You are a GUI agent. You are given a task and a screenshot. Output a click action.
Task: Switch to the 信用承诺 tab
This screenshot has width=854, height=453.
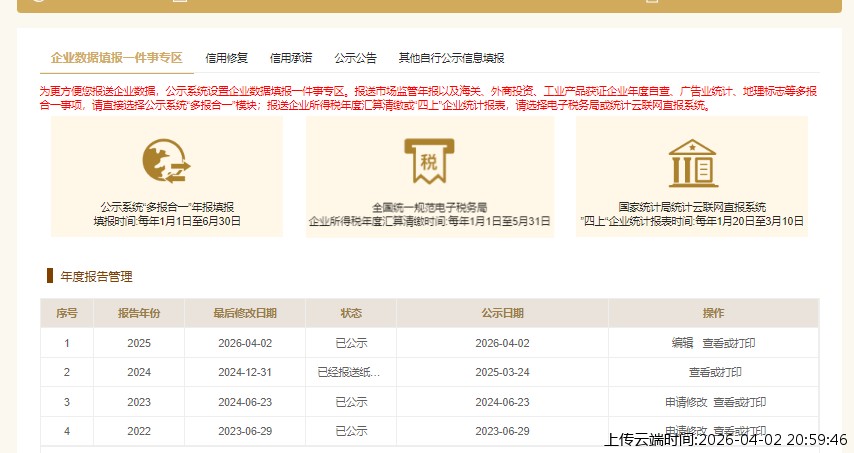coord(291,58)
